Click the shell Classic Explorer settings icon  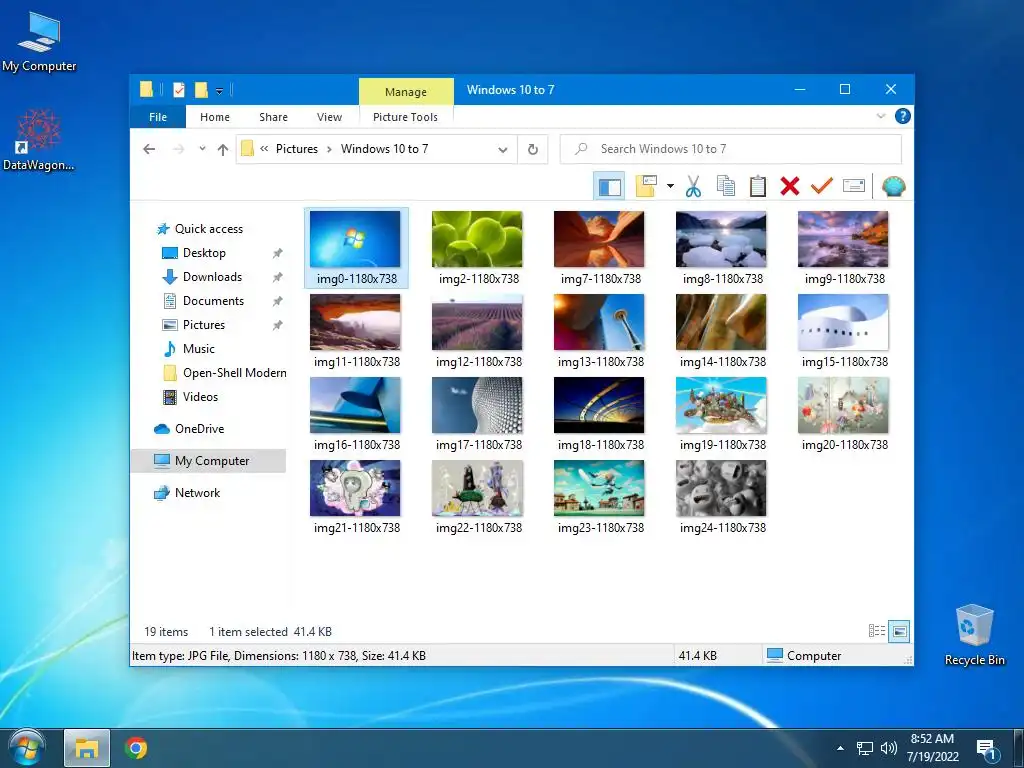click(x=893, y=187)
